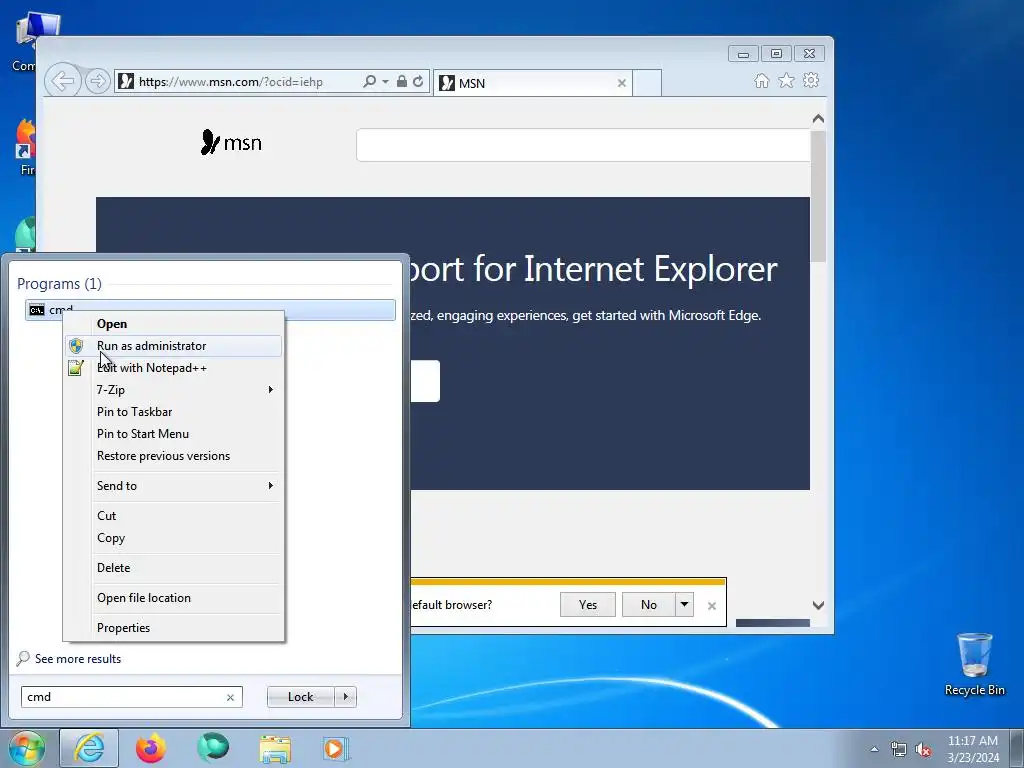
Task: Click Yes on default browser prompt
Action: (588, 605)
